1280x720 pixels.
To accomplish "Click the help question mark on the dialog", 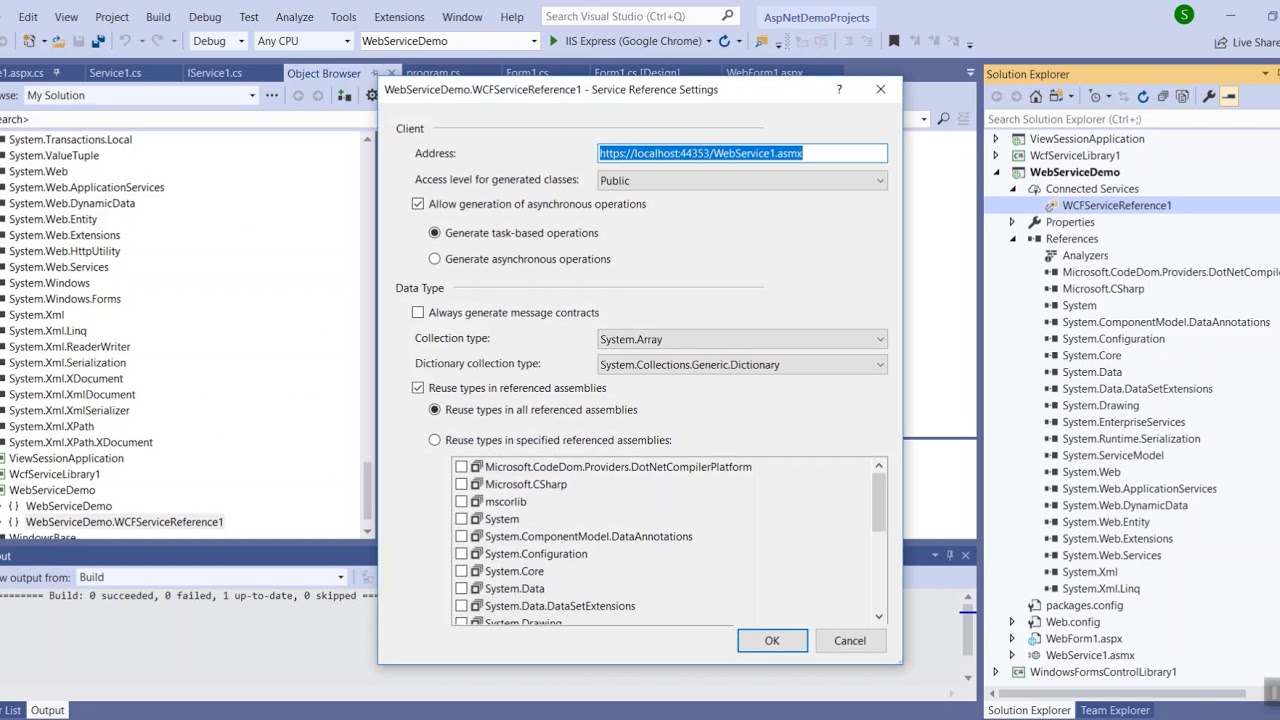I will click(839, 89).
